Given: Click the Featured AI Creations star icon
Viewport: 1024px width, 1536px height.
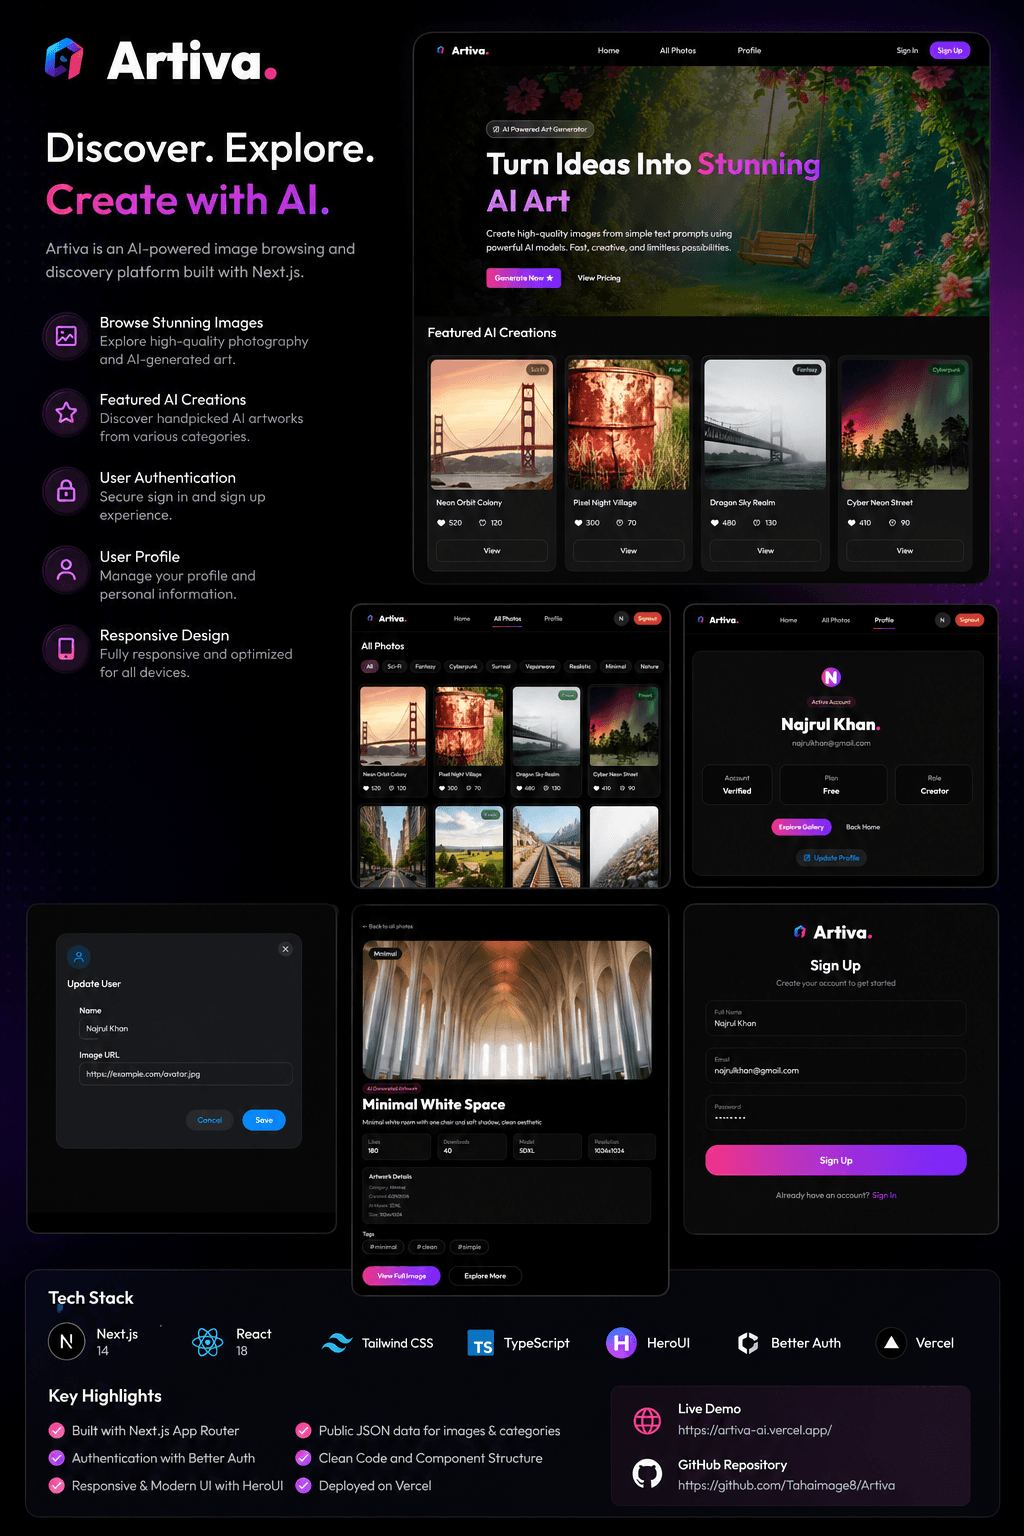Looking at the screenshot, I should pyautogui.click(x=66, y=412).
